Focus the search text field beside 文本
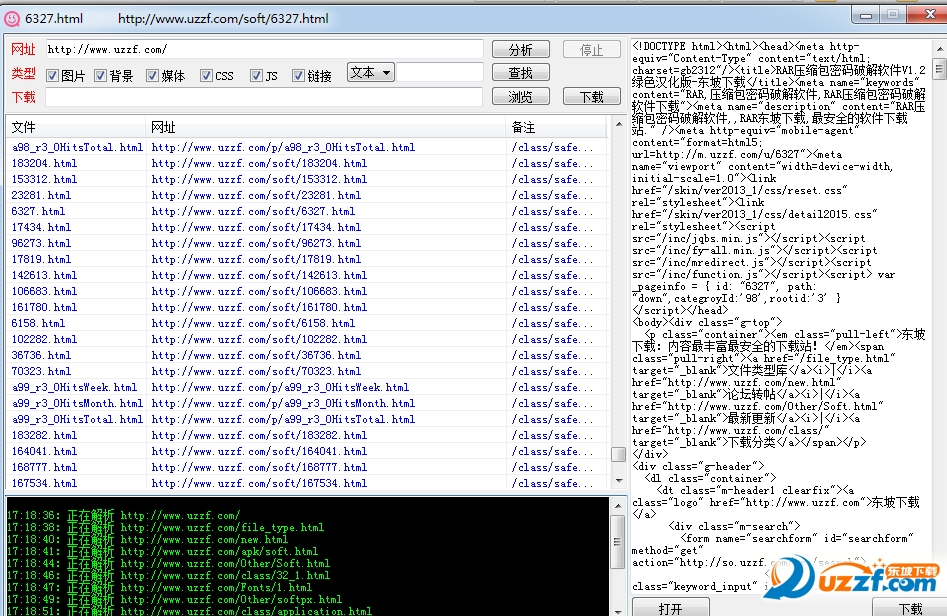947x616 pixels. coord(440,72)
